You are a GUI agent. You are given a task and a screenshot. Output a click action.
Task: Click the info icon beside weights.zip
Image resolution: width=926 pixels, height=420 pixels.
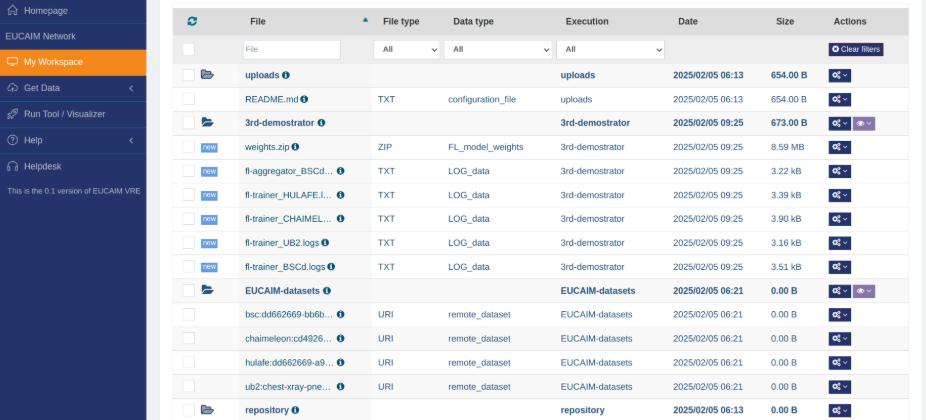coord(295,147)
